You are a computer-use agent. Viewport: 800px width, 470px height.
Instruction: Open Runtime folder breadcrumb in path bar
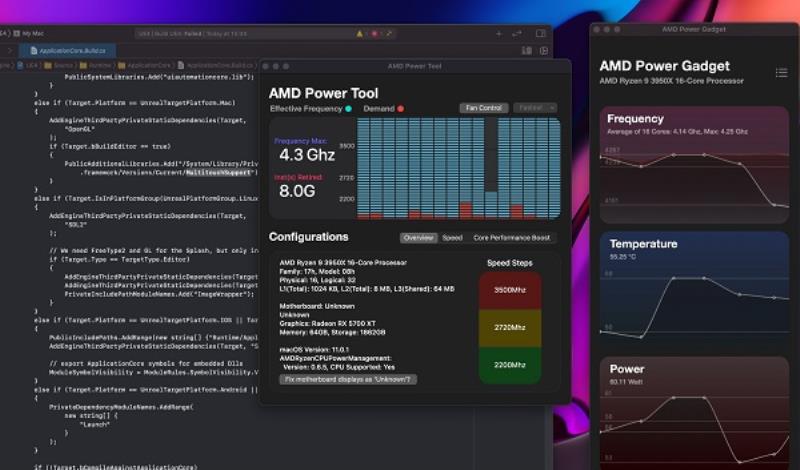[x=96, y=65]
